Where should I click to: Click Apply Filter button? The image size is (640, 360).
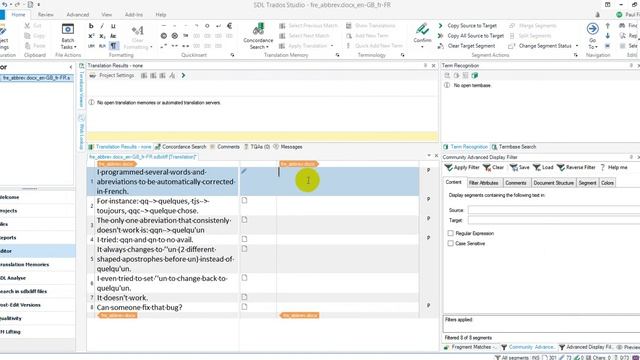click(x=462, y=167)
